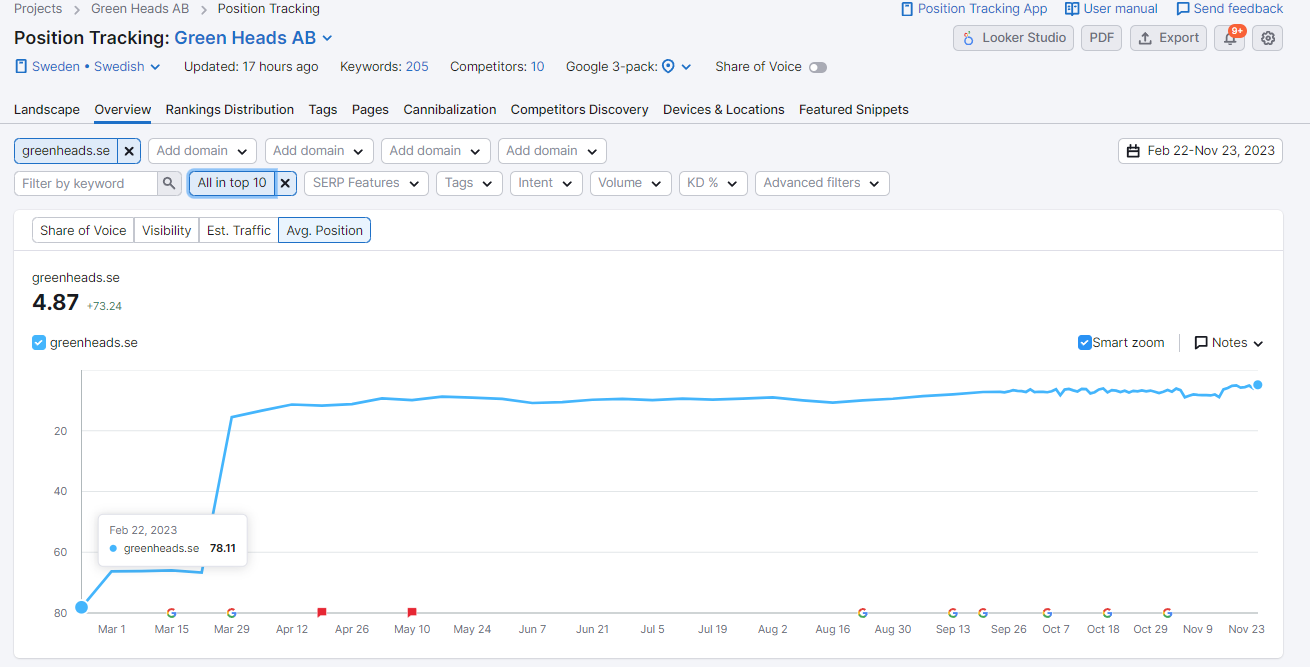Disable the Smart zoom checkbox
Screen dimensions: 1310x667
tap(1085, 343)
